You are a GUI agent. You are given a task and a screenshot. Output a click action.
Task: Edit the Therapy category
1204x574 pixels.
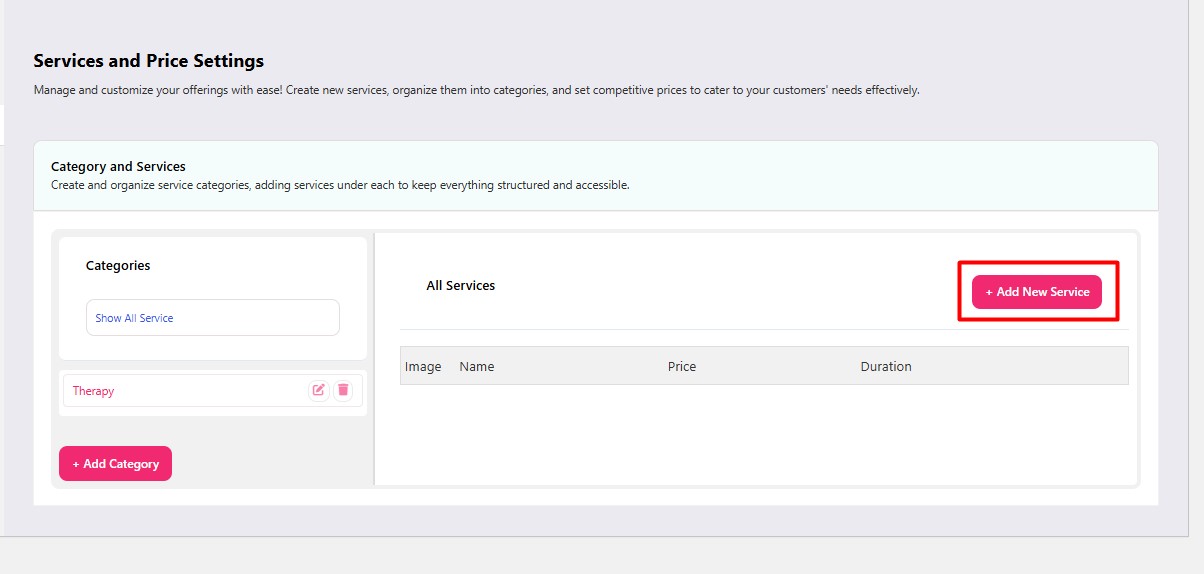coord(318,390)
